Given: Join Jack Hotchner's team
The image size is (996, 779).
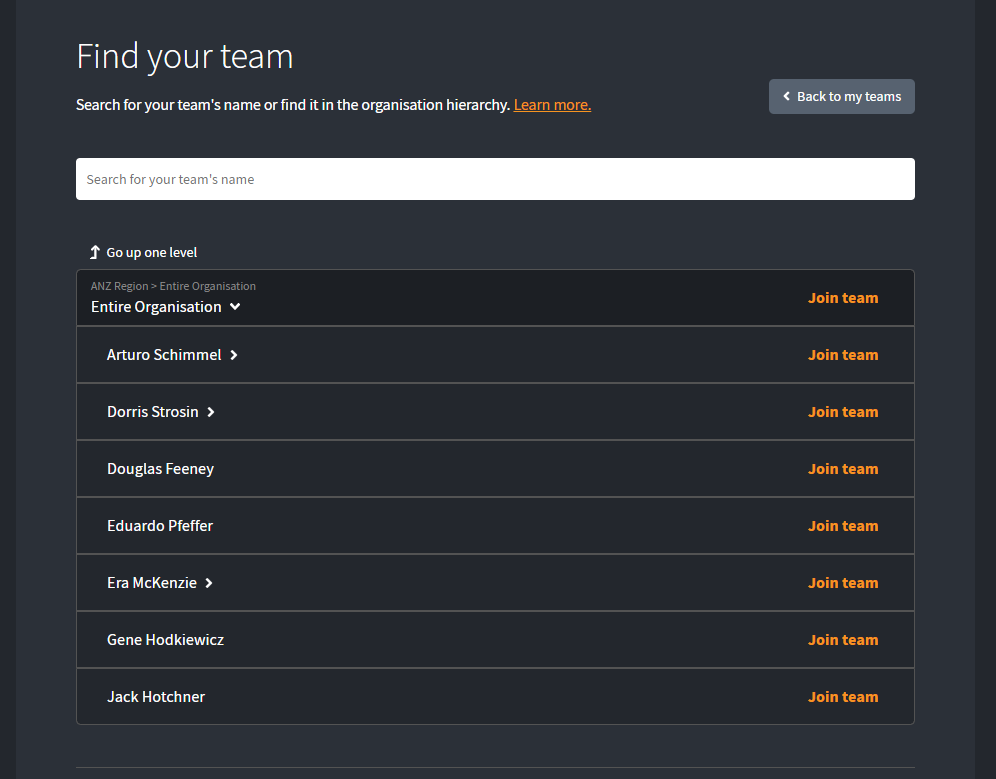Looking at the screenshot, I should pos(843,697).
